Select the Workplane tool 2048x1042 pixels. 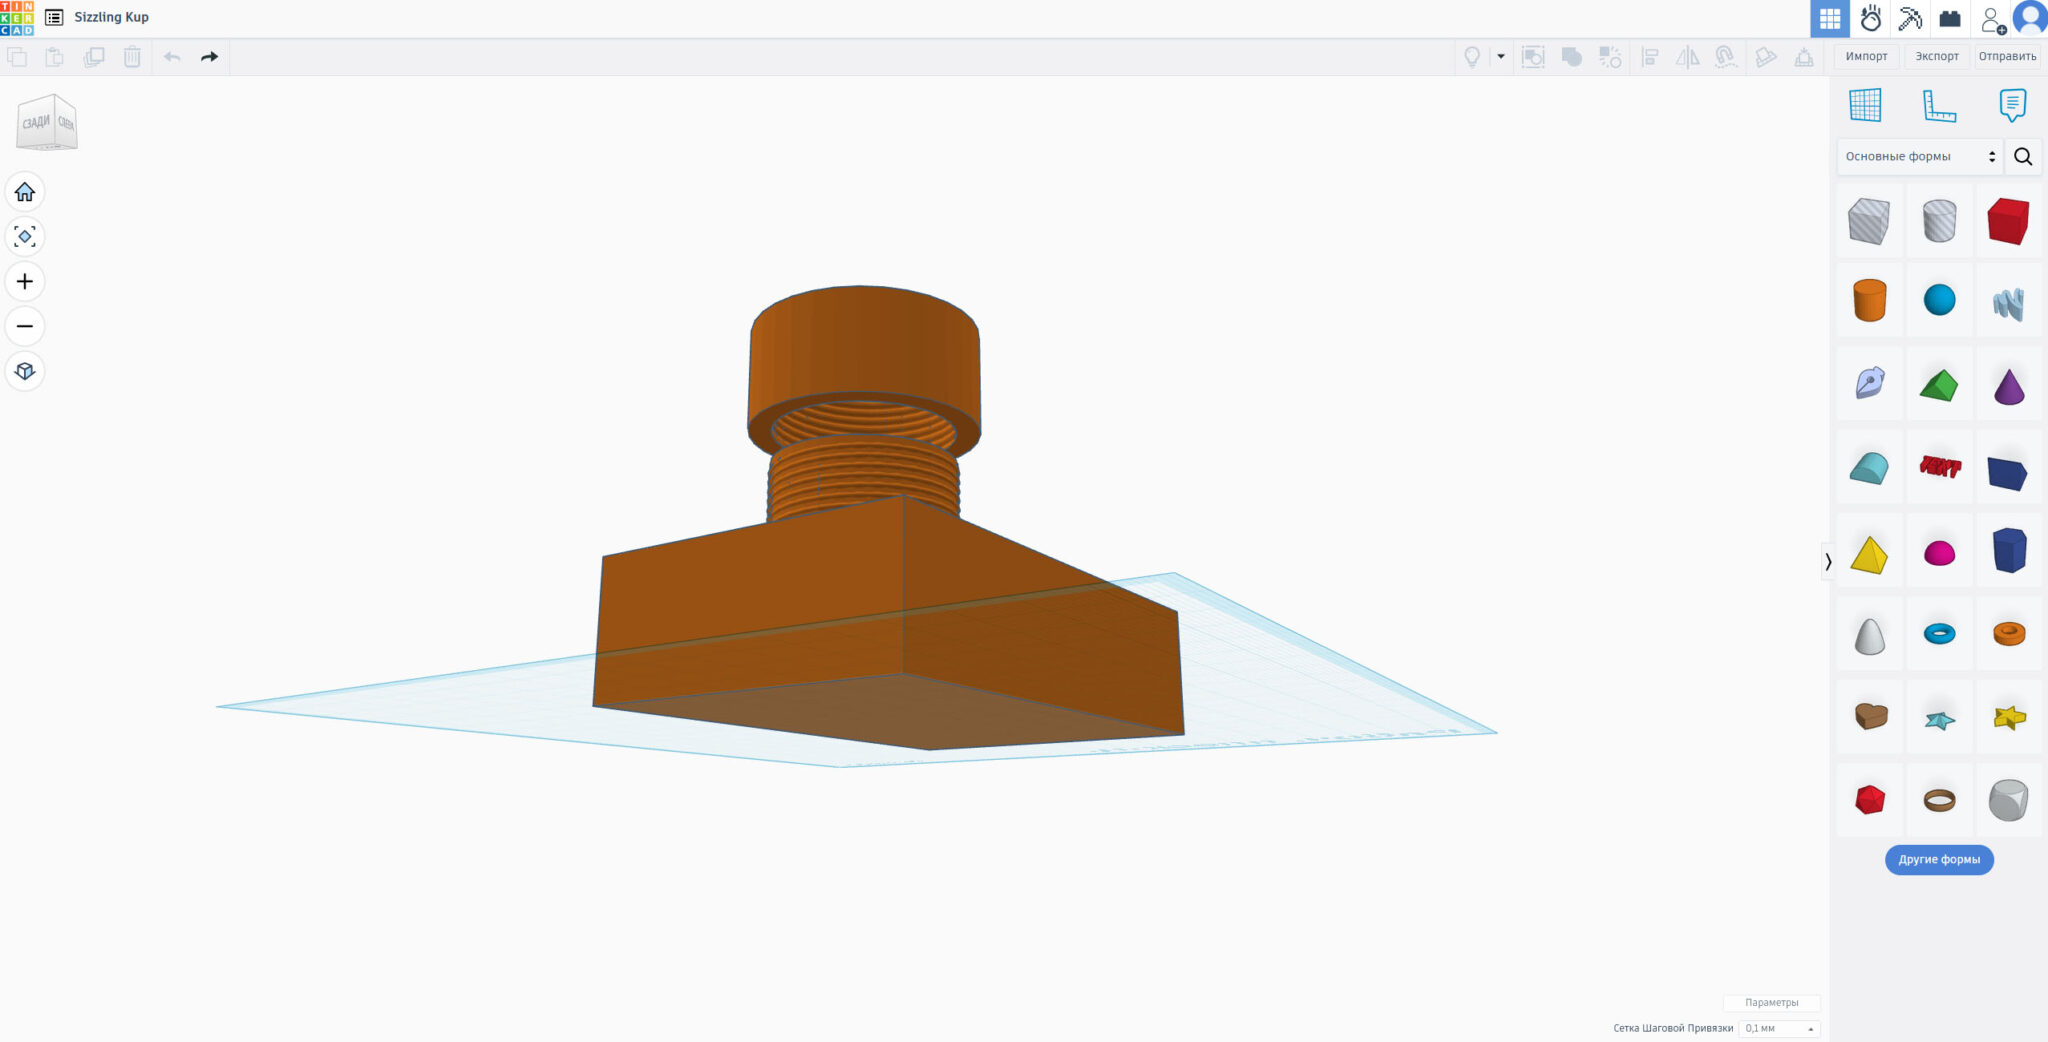(x=1865, y=105)
